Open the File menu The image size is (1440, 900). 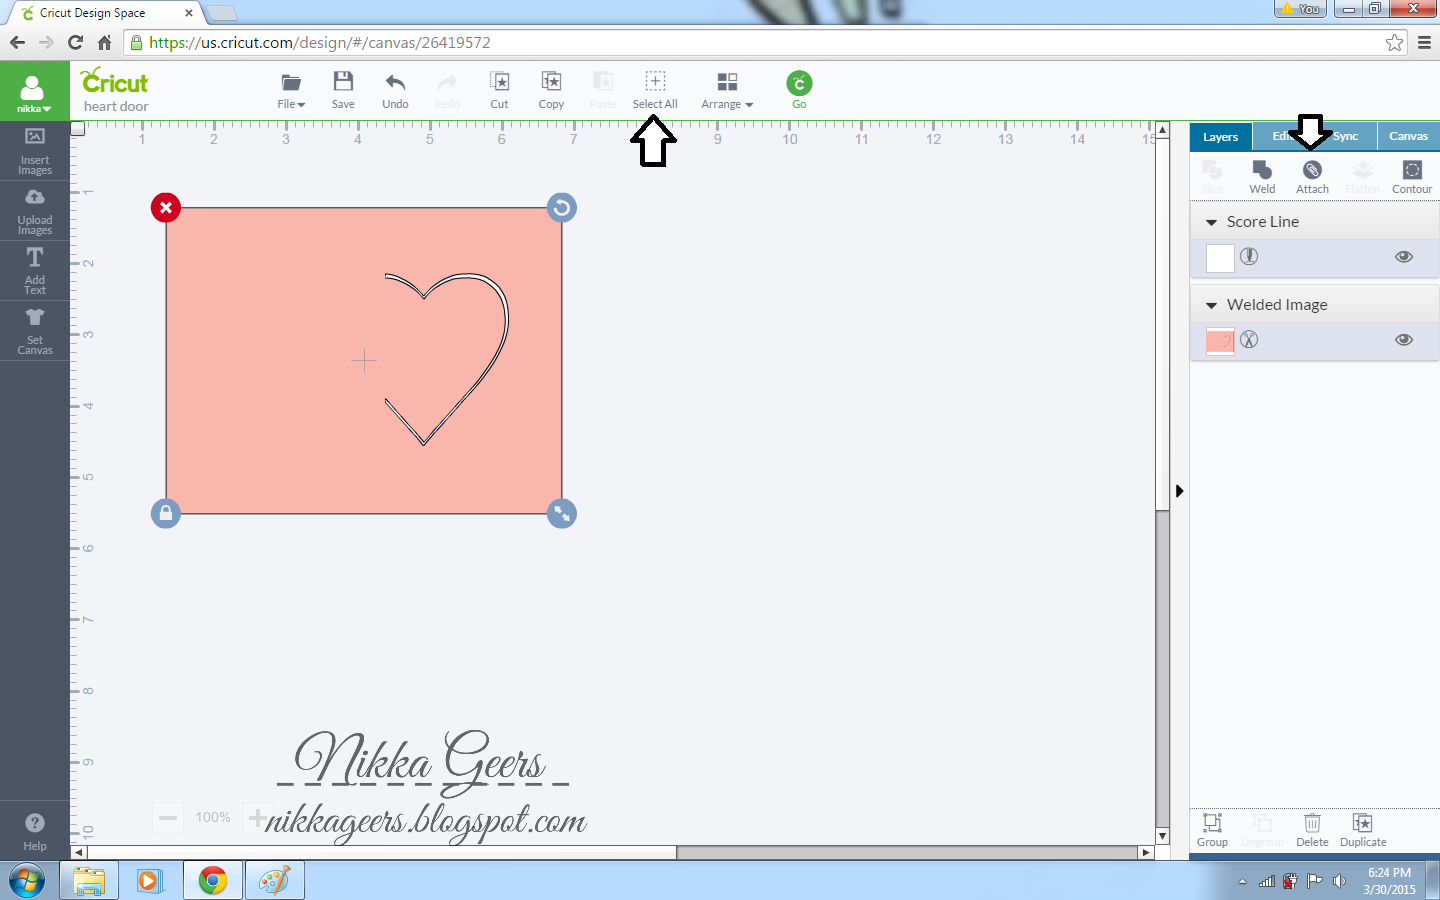pyautogui.click(x=291, y=90)
